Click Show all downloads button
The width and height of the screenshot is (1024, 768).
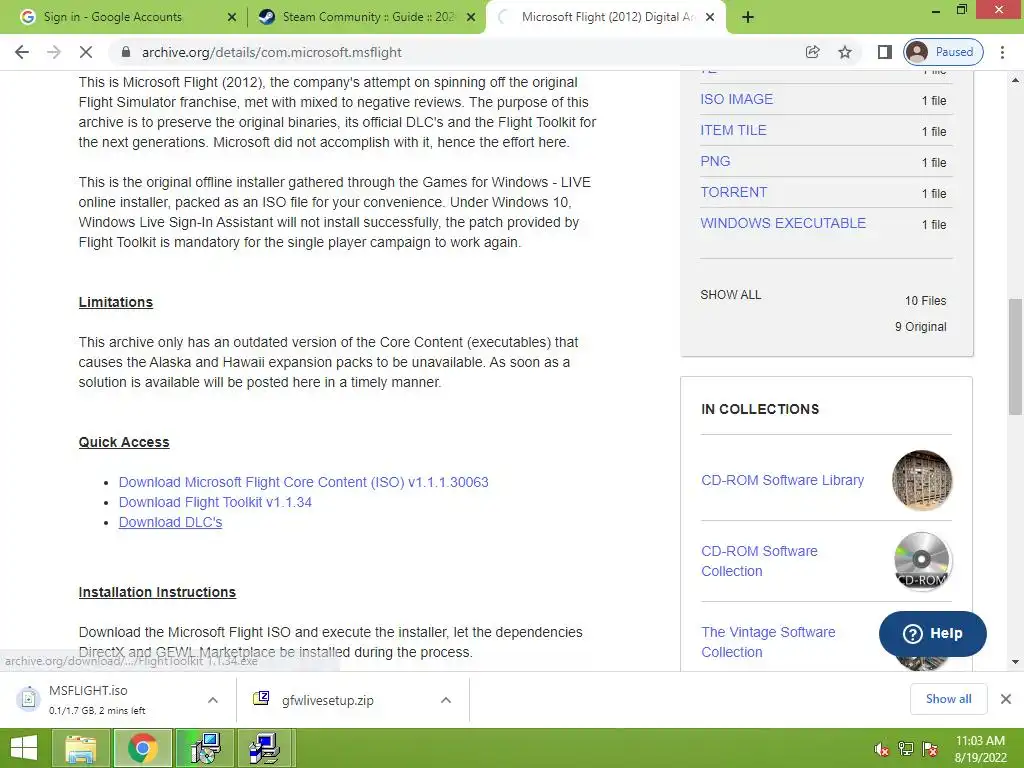(948, 699)
